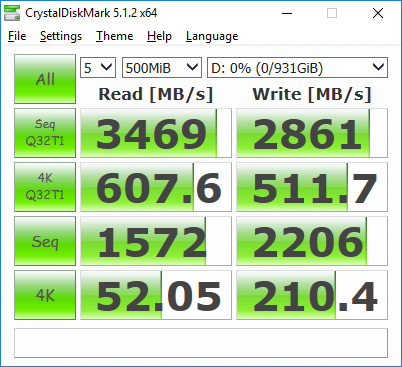The width and height of the screenshot is (402, 367).
Task: Open the Settings menu
Action: (x=61, y=36)
